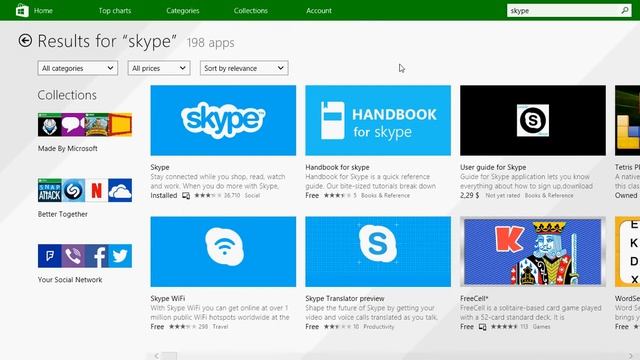Open the All prices dropdown

click(x=159, y=68)
